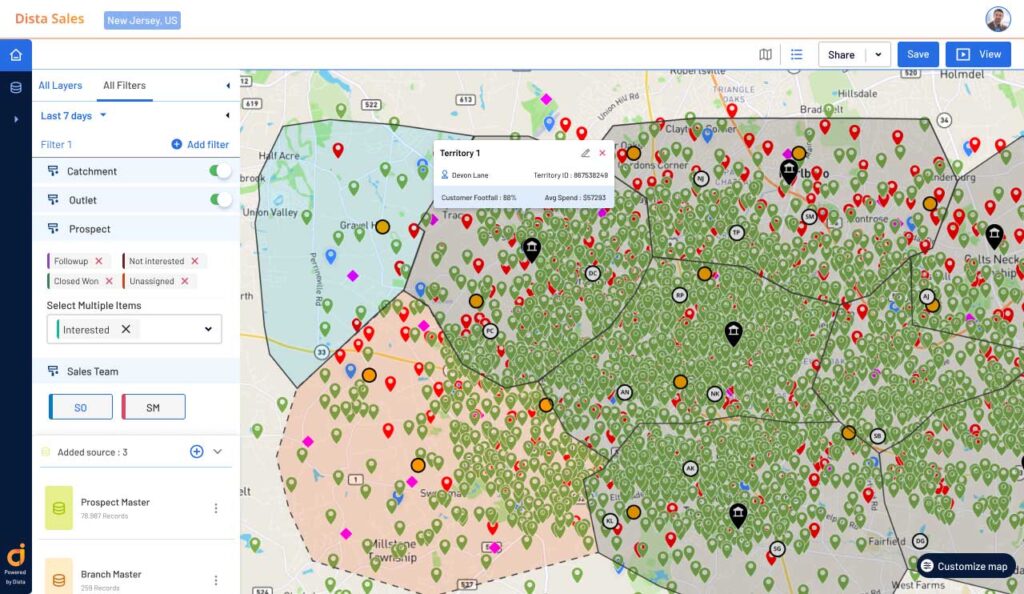This screenshot has width=1024, height=594.
Task: Open the Home icon in sidebar
Action: point(16,55)
